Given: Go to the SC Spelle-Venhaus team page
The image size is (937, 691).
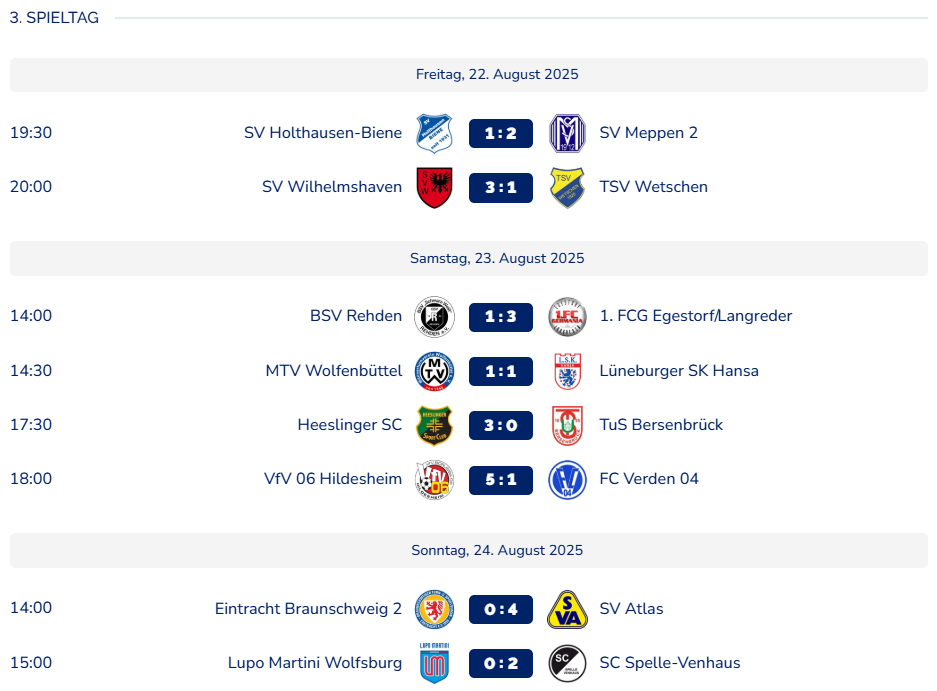Looking at the screenshot, I should click(670, 662).
